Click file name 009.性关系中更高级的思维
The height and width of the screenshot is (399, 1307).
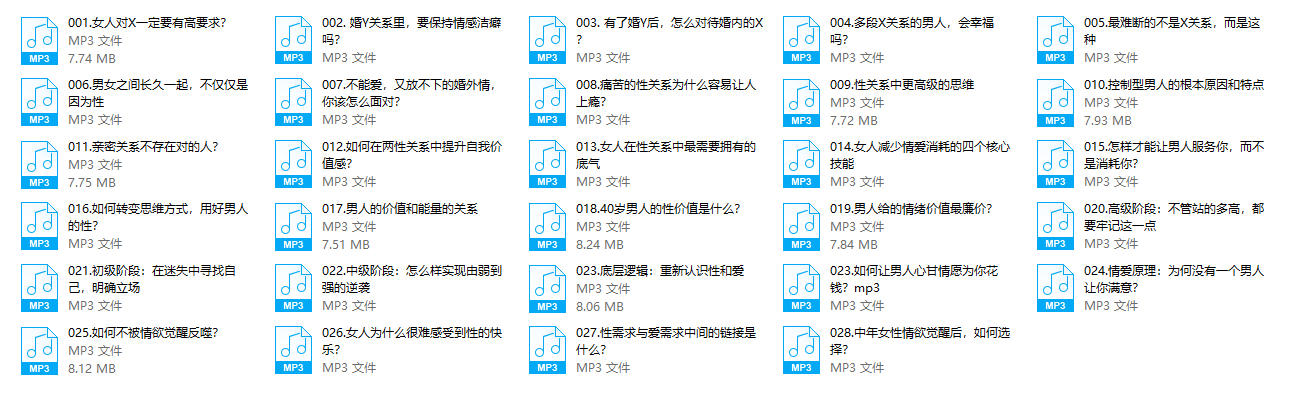[902, 85]
